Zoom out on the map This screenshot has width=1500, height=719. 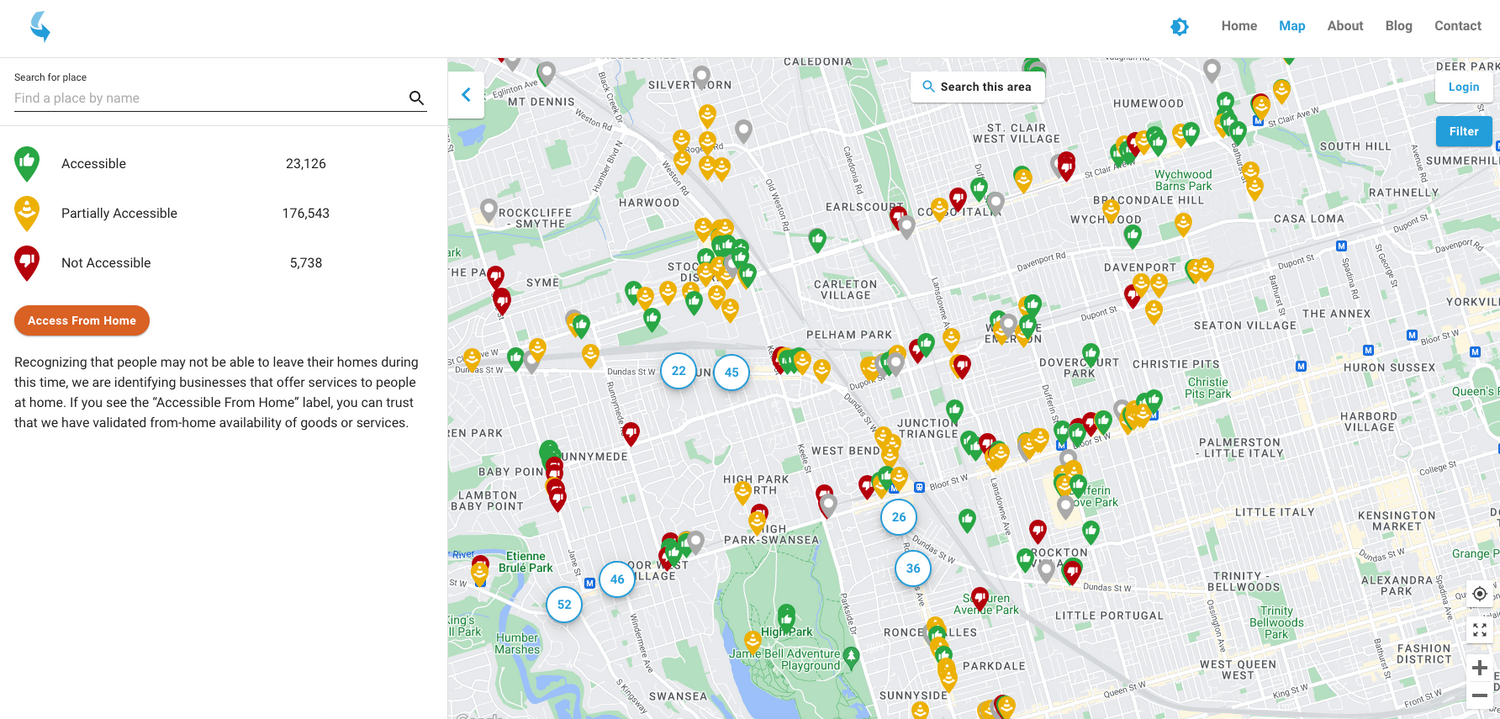pyautogui.click(x=1479, y=696)
